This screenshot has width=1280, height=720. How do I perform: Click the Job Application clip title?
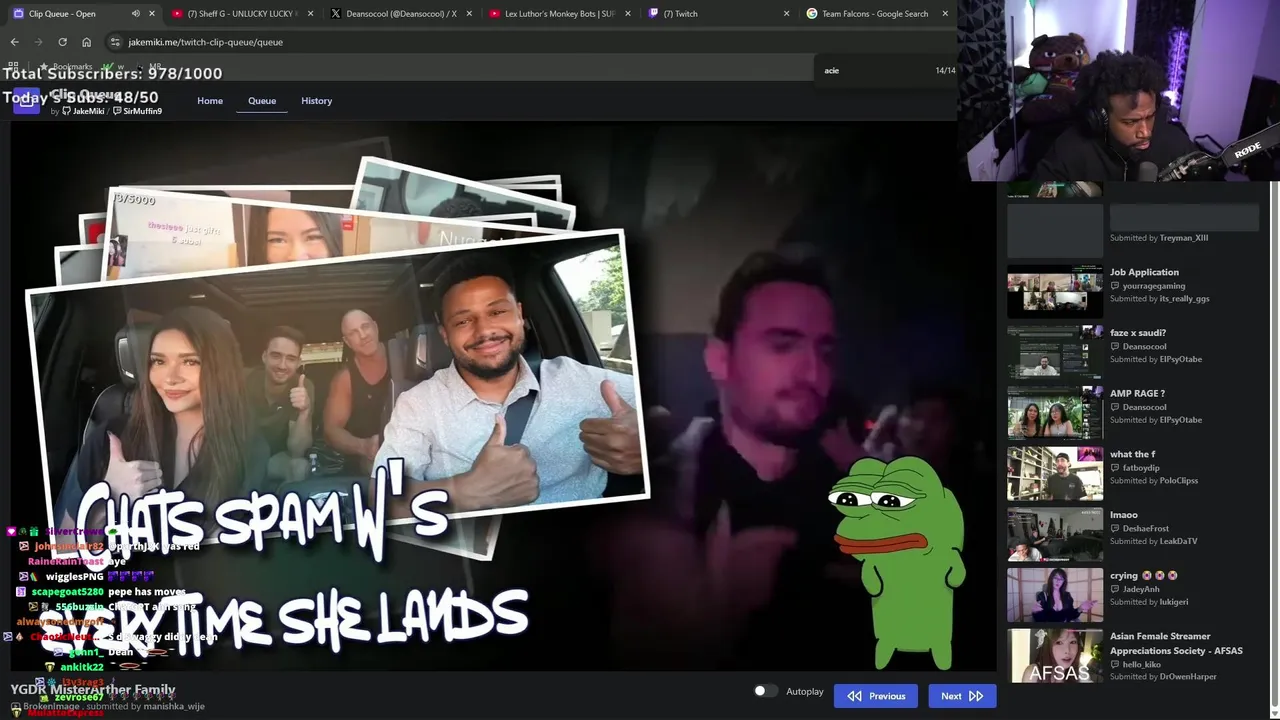point(1144,272)
